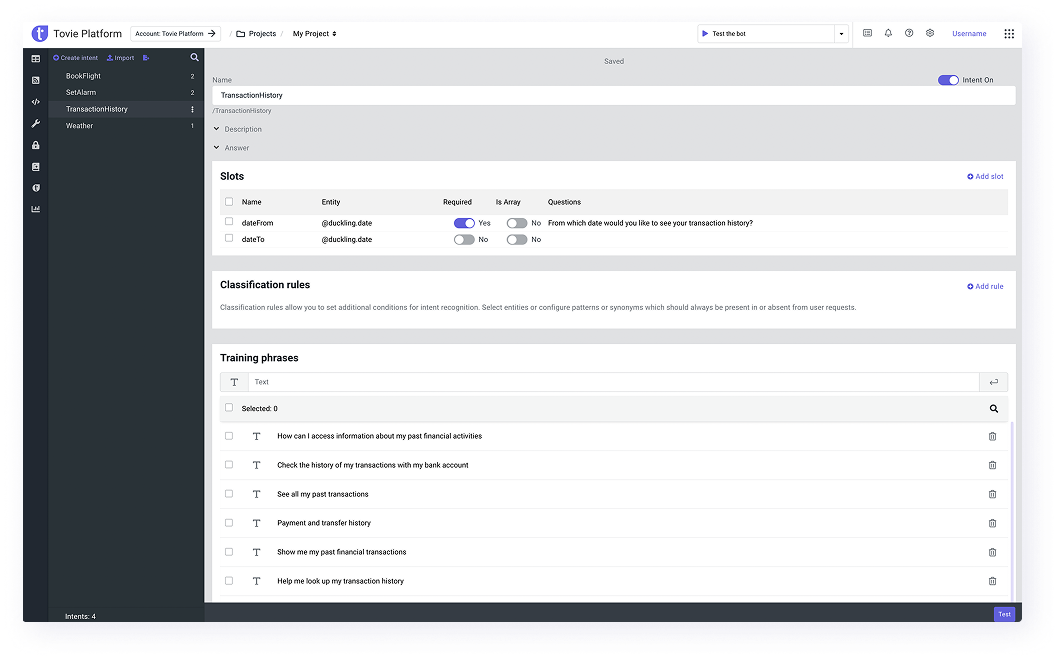Open the gear settings icon in header
The image size is (1060, 660).
(930, 33)
